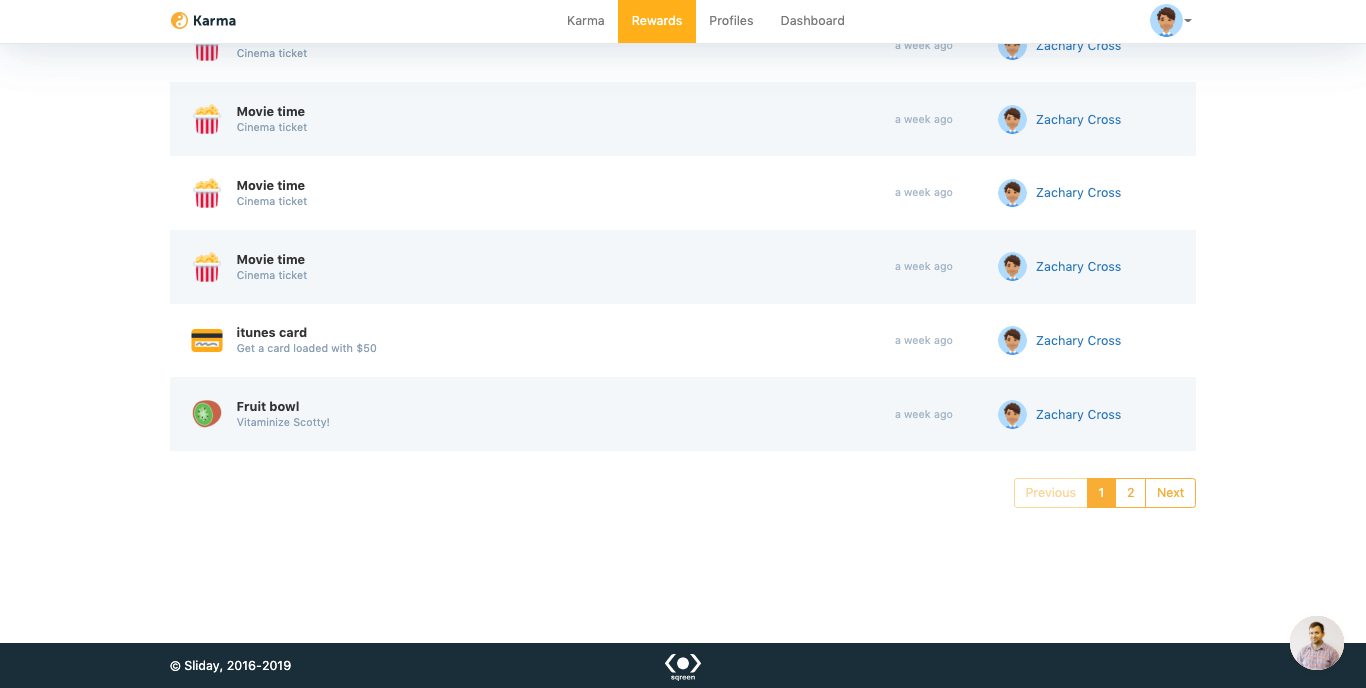Click the Next pagination button
The width and height of the screenshot is (1366, 688).
click(x=1170, y=493)
